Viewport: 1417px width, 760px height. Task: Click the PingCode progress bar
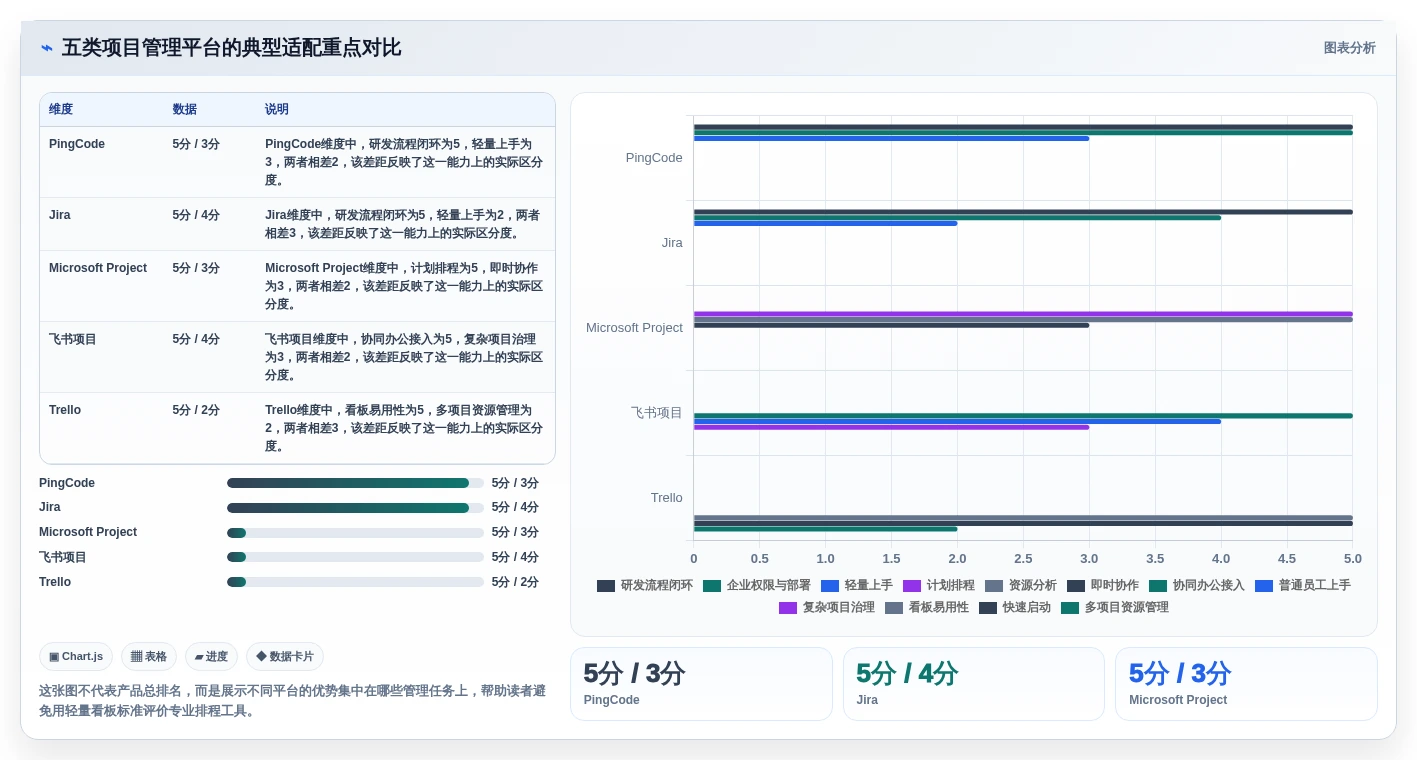click(355, 483)
